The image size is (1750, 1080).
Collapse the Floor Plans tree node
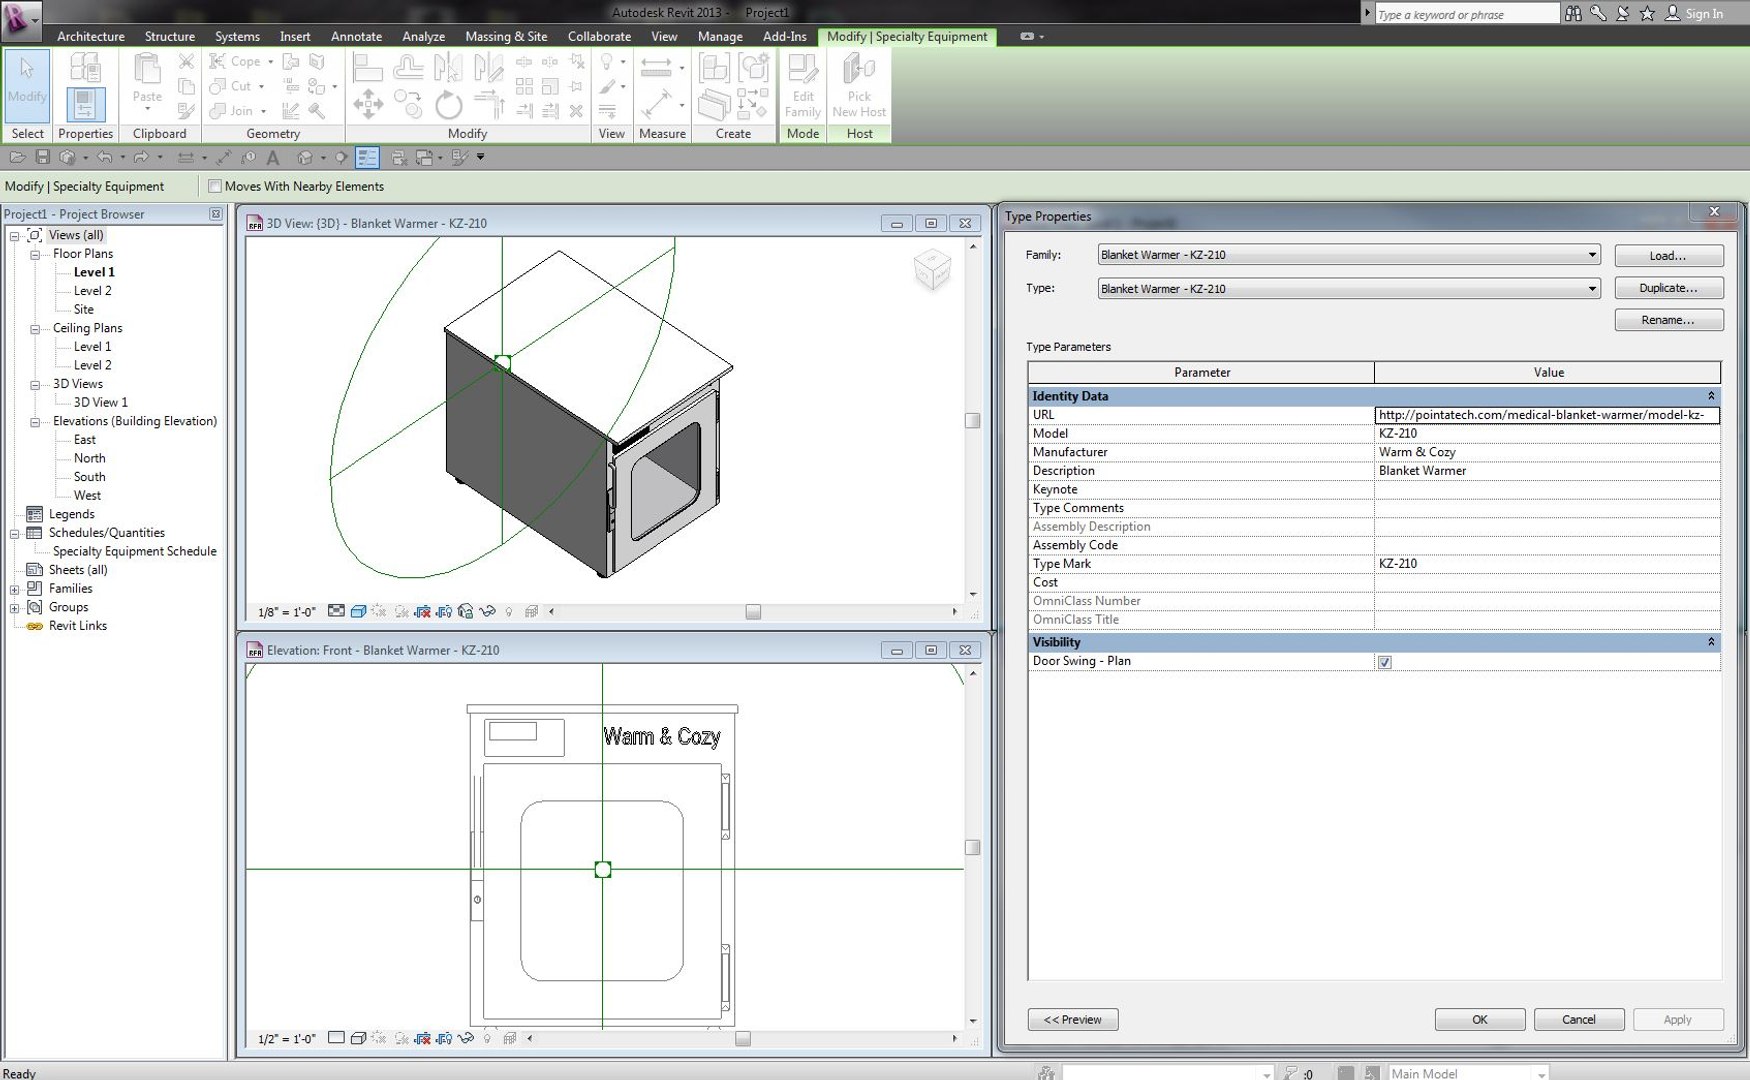35,255
